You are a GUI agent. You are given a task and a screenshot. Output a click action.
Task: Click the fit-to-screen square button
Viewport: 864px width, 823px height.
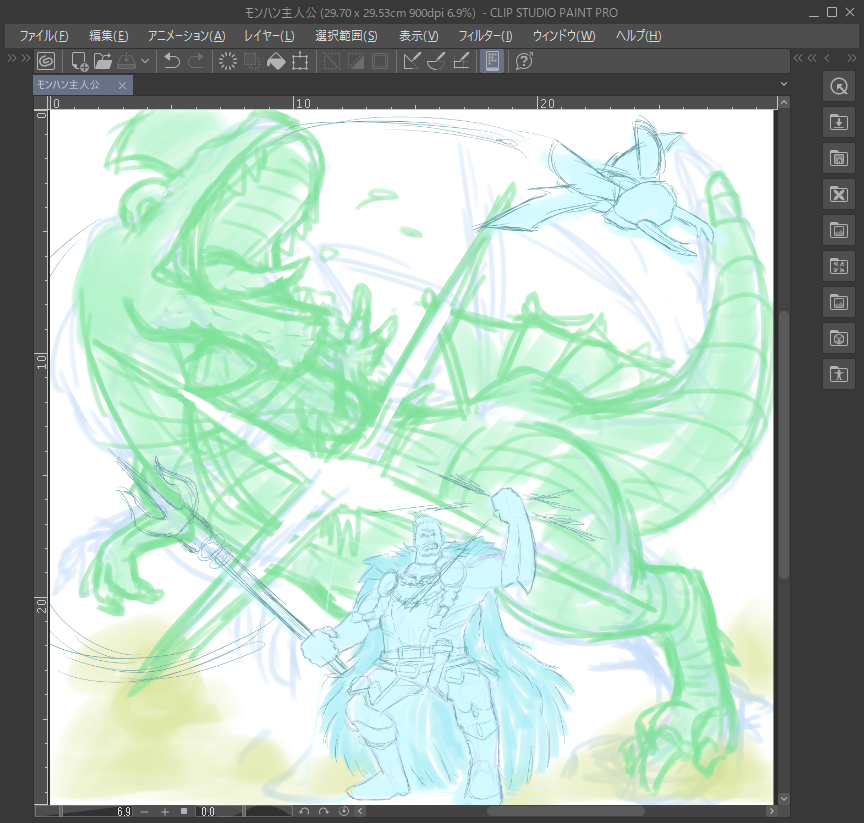point(184,811)
